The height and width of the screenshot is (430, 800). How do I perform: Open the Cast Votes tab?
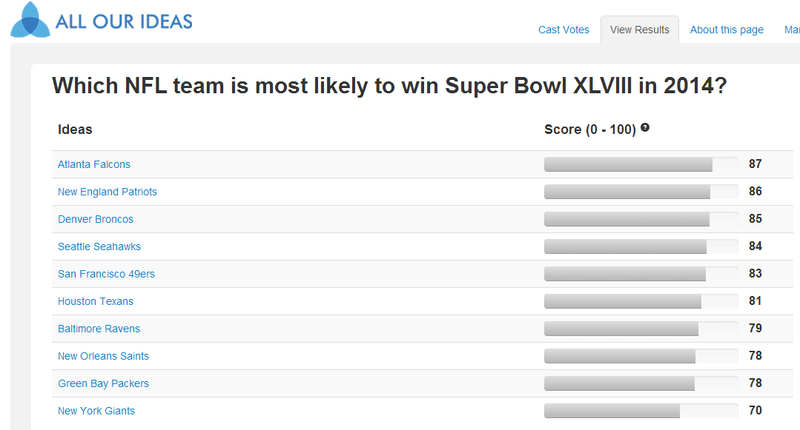click(x=564, y=30)
